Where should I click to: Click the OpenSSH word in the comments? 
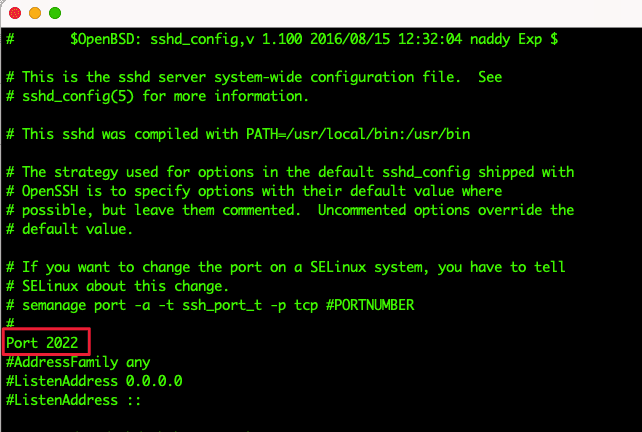pyautogui.click(x=54, y=191)
